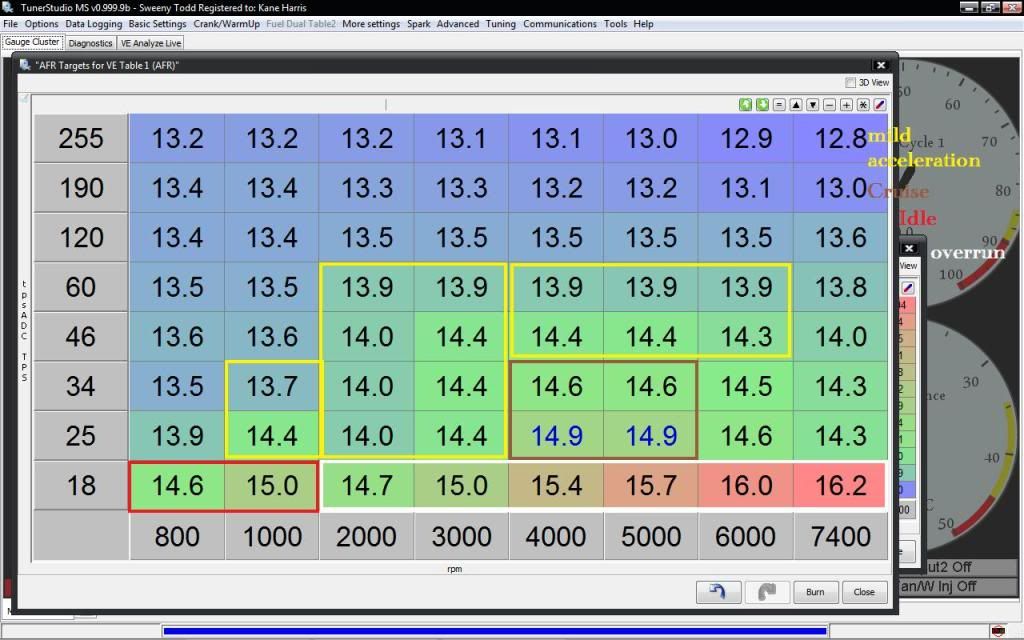The image size is (1024, 640).
Task: Click the undo arrow button
Action: (718, 592)
